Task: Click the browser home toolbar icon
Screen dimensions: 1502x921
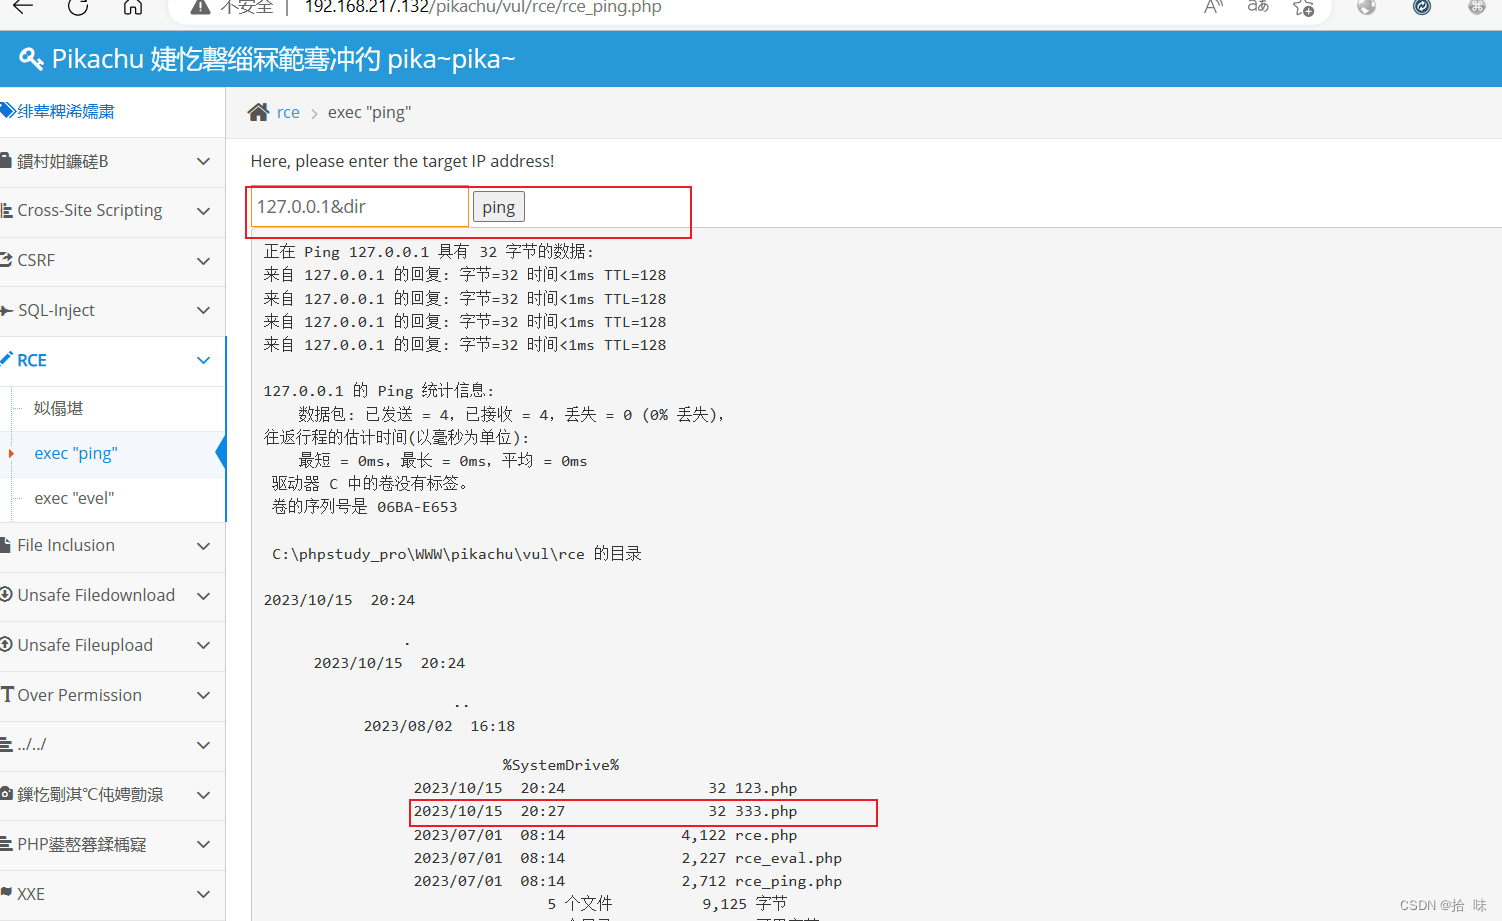Action: coord(135,8)
